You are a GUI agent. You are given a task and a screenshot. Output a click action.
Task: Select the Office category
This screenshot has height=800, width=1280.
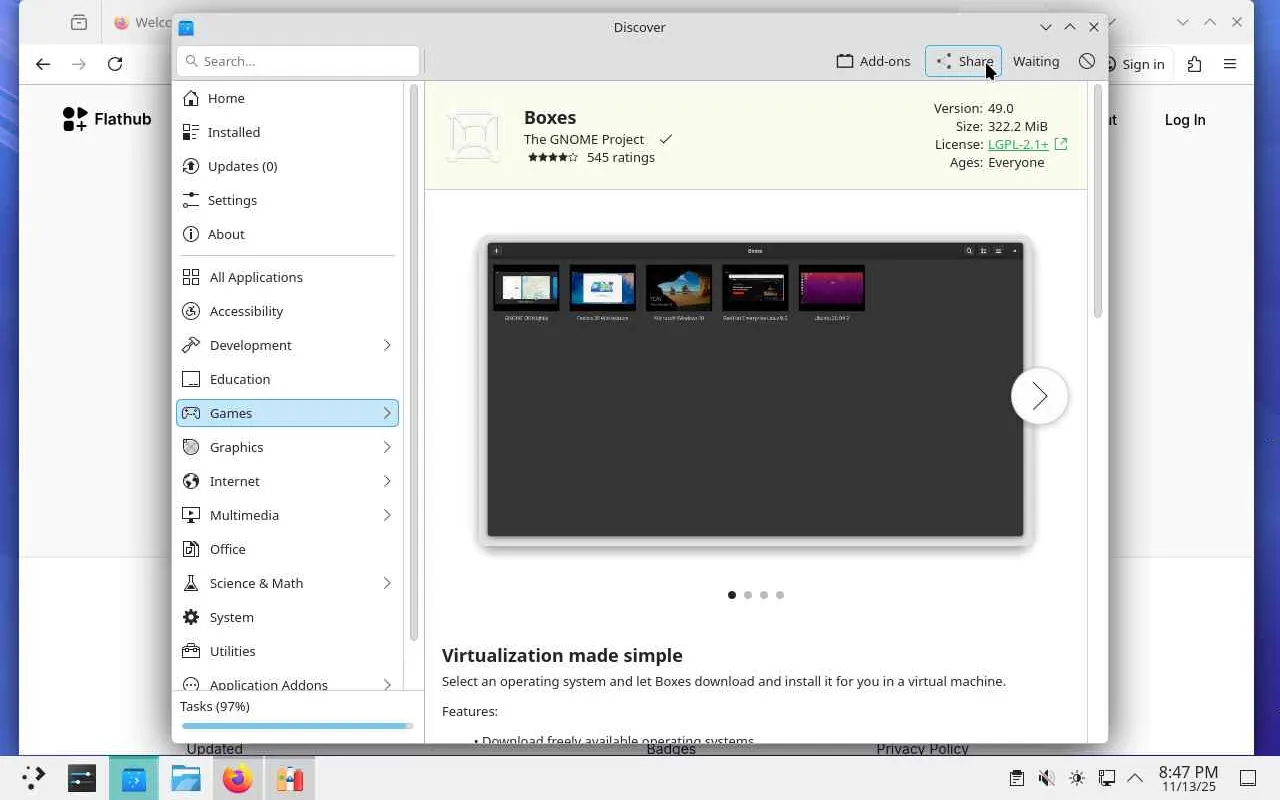(x=288, y=549)
